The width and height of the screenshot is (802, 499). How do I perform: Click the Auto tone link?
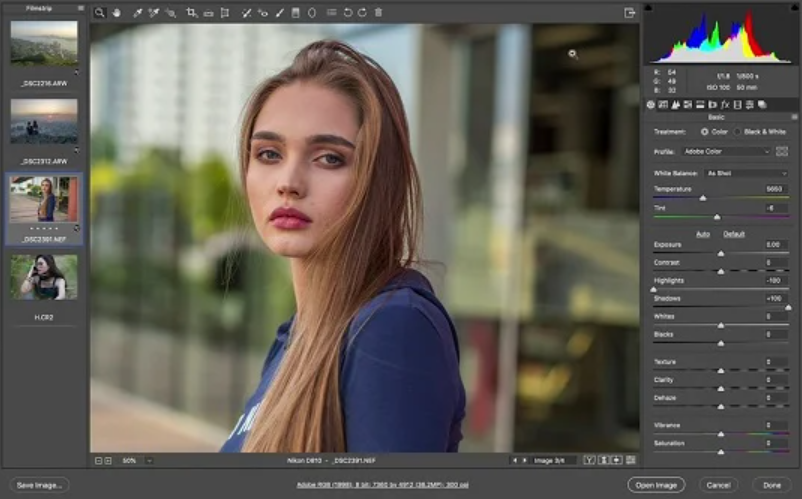tap(703, 234)
